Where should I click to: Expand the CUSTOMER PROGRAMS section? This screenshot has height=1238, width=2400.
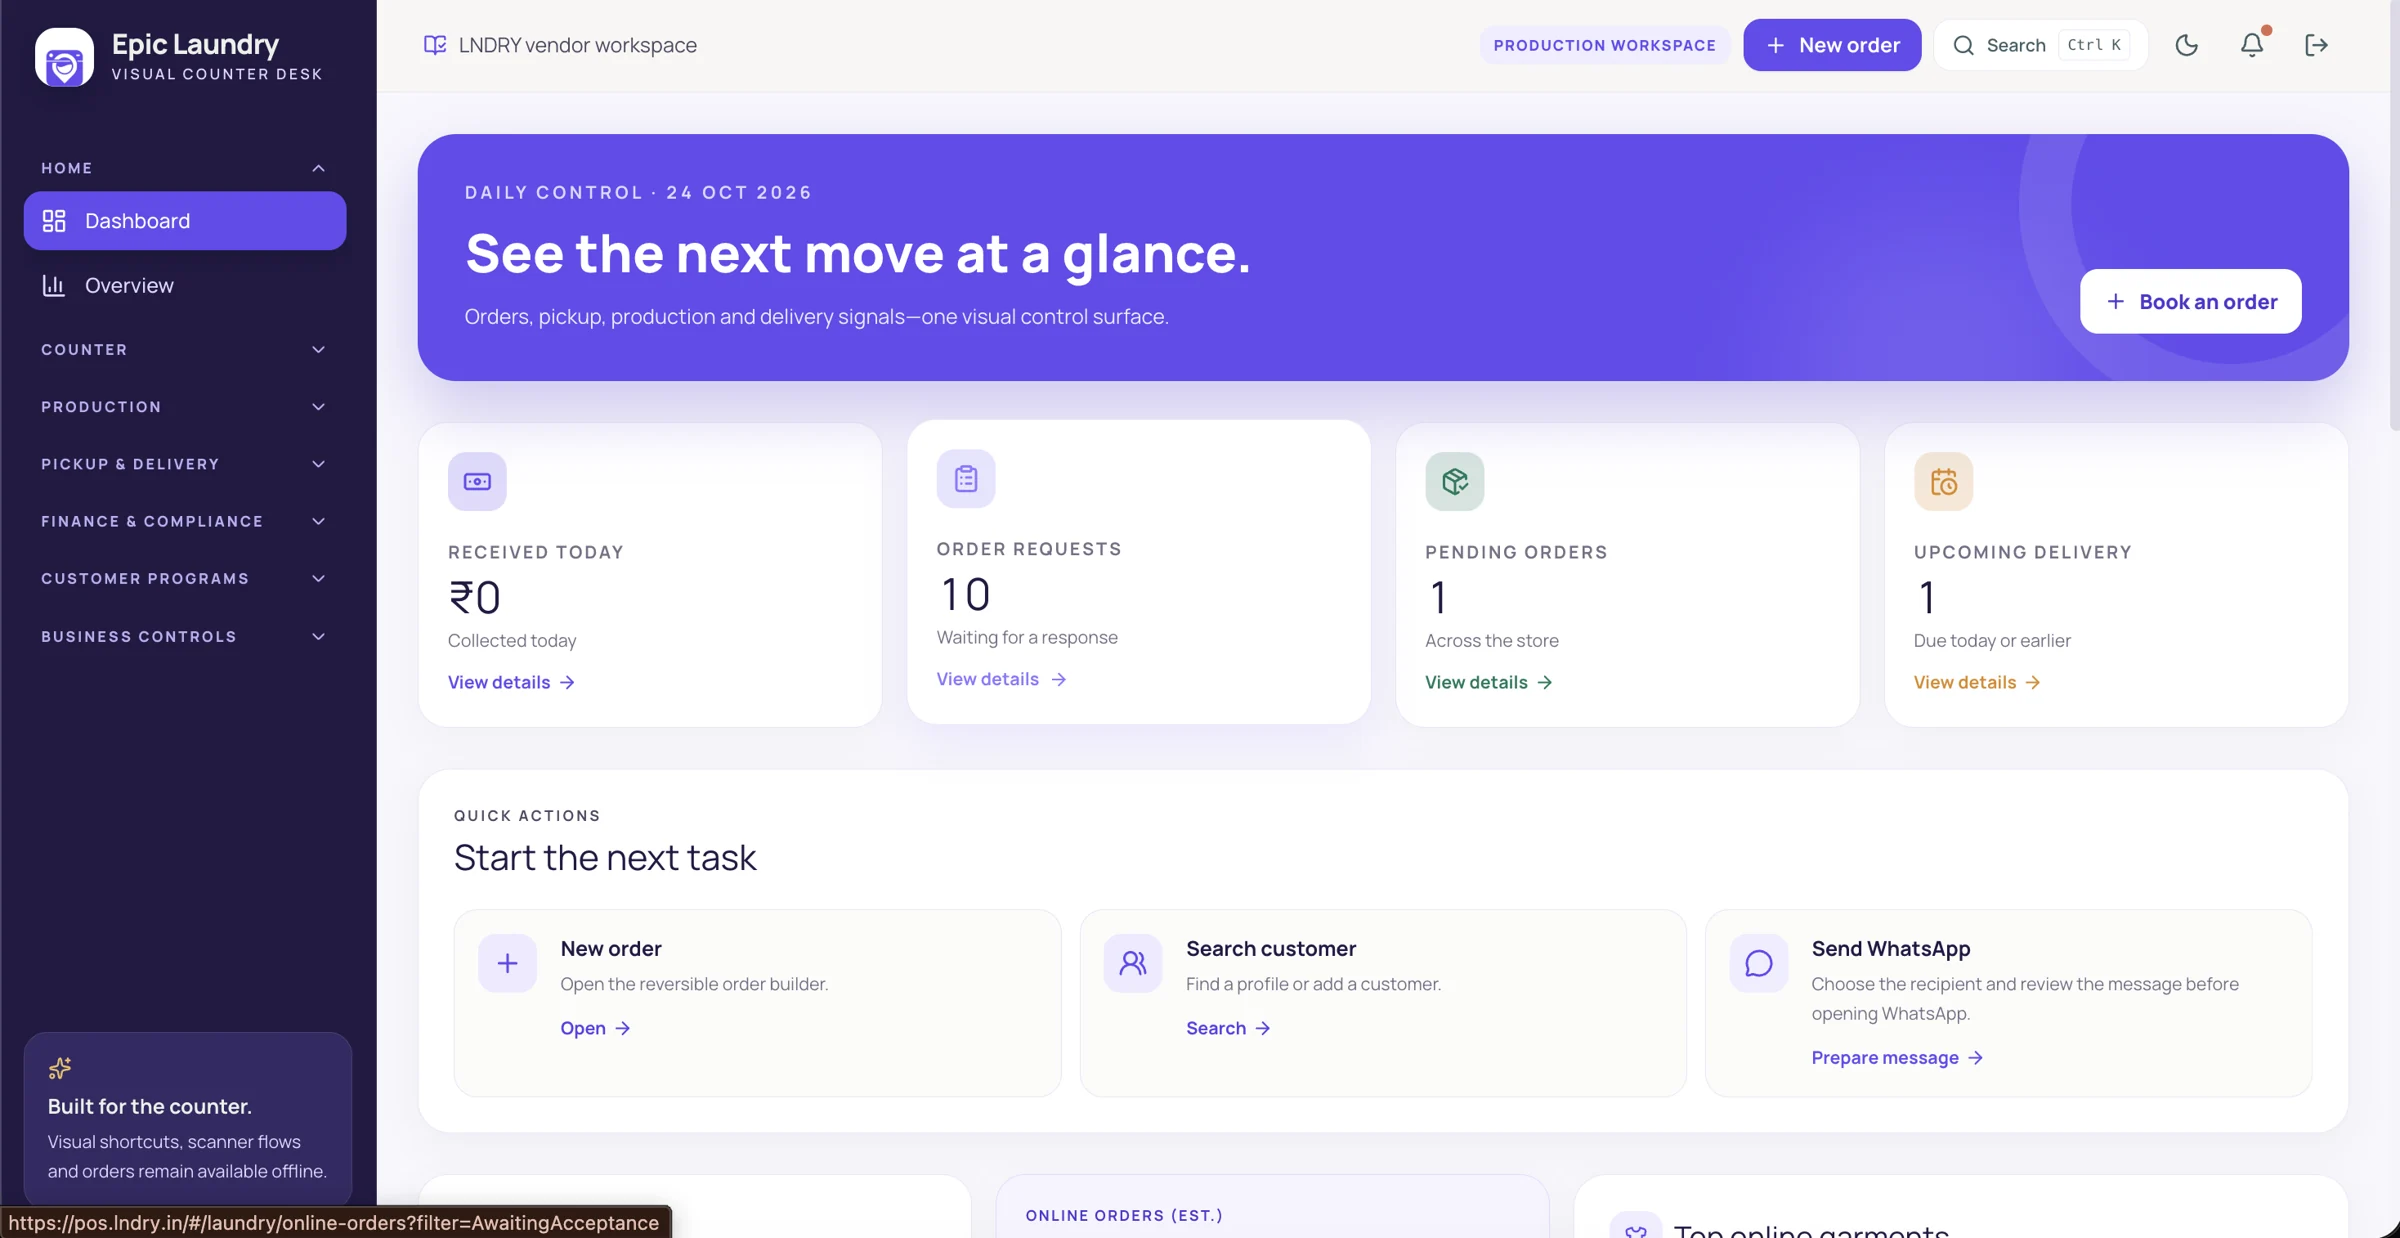click(x=185, y=579)
